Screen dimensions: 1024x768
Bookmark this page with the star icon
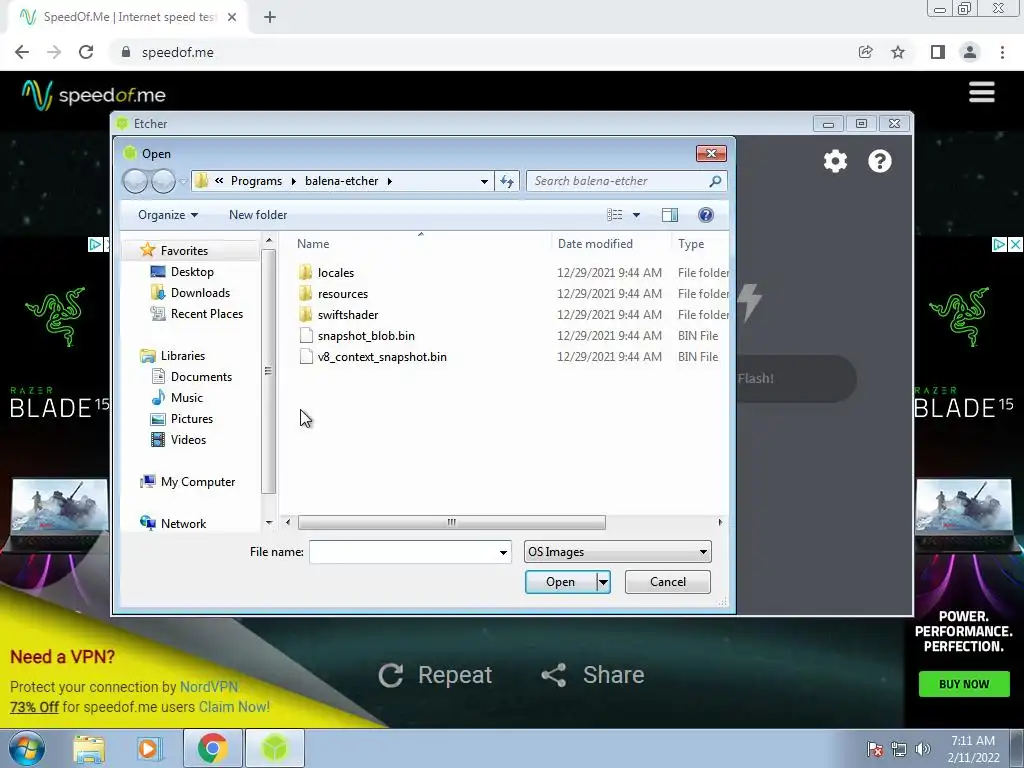point(898,52)
